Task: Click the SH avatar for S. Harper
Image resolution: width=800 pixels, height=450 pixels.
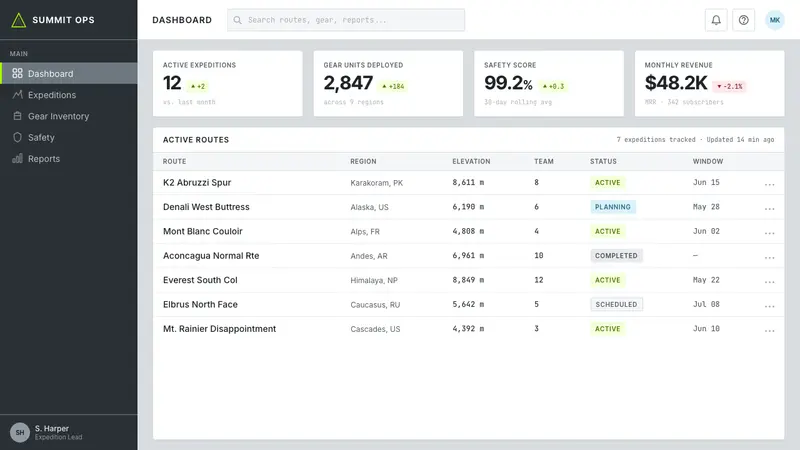Action: tap(19, 432)
